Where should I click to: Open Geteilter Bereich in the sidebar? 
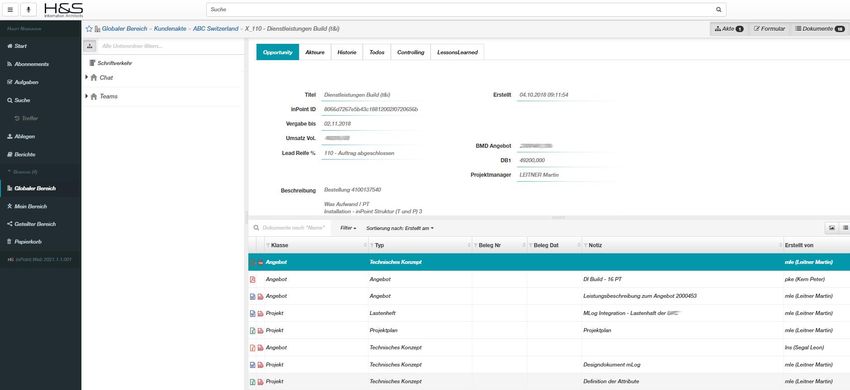click(31, 223)
